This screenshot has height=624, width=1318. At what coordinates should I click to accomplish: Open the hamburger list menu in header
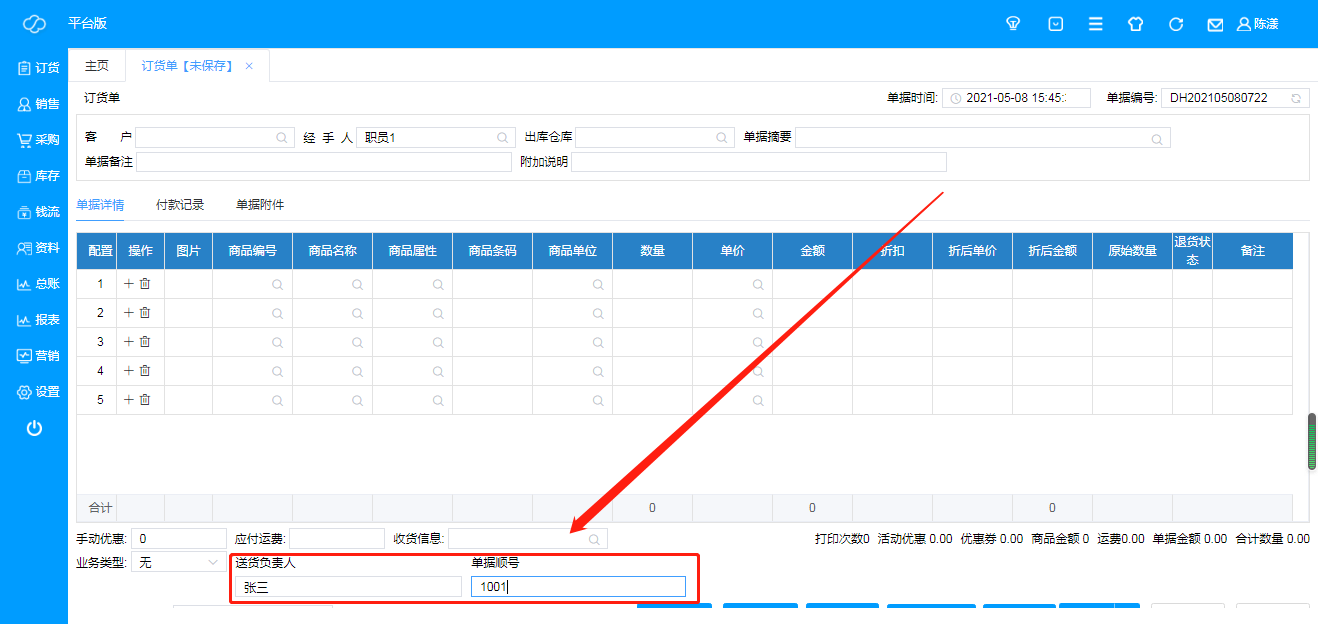(x=1096, y=24)
